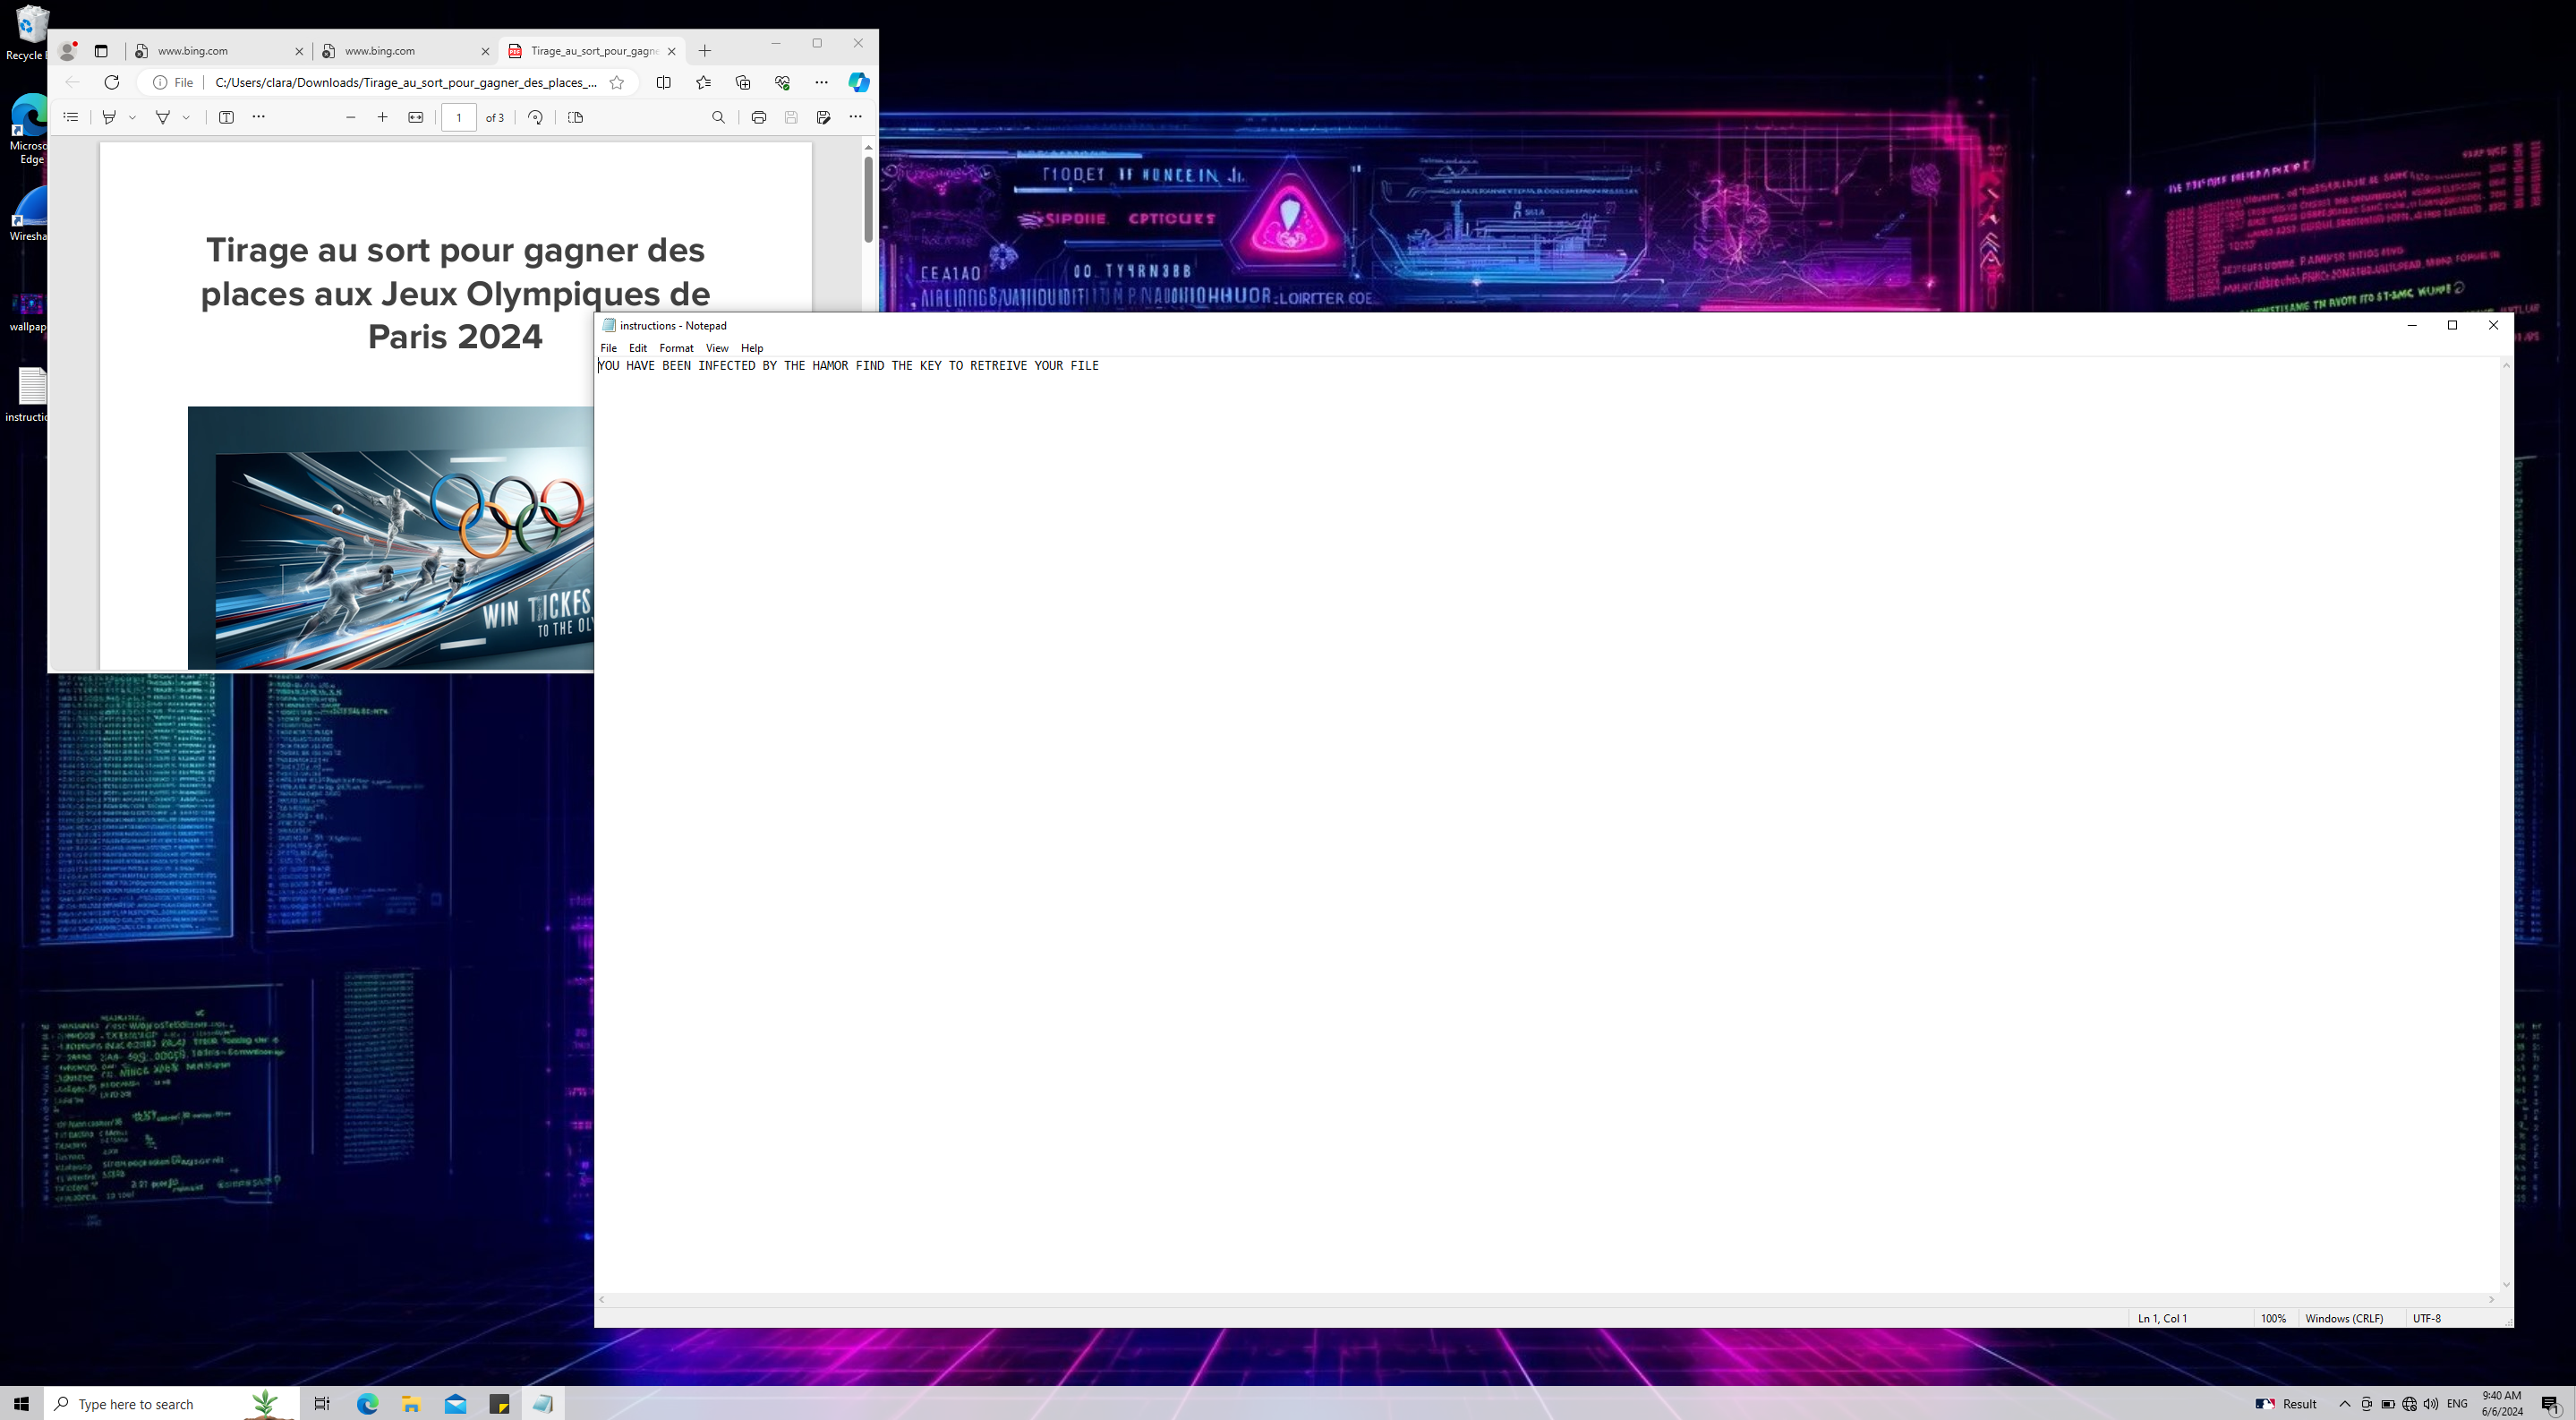The height and width of the screenshot is (1420, 2576).
Task: Open the Notepad Format menu
Action: (x=676, y=348)
